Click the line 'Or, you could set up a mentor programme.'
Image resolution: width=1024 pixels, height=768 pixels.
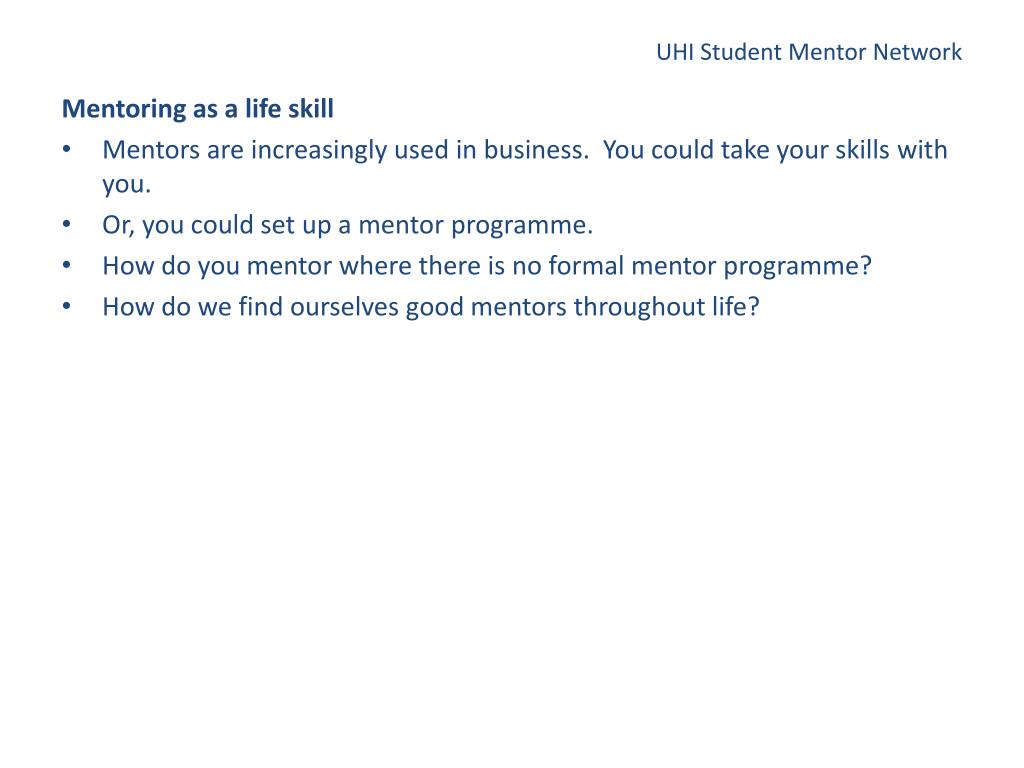tap(347, 226)
